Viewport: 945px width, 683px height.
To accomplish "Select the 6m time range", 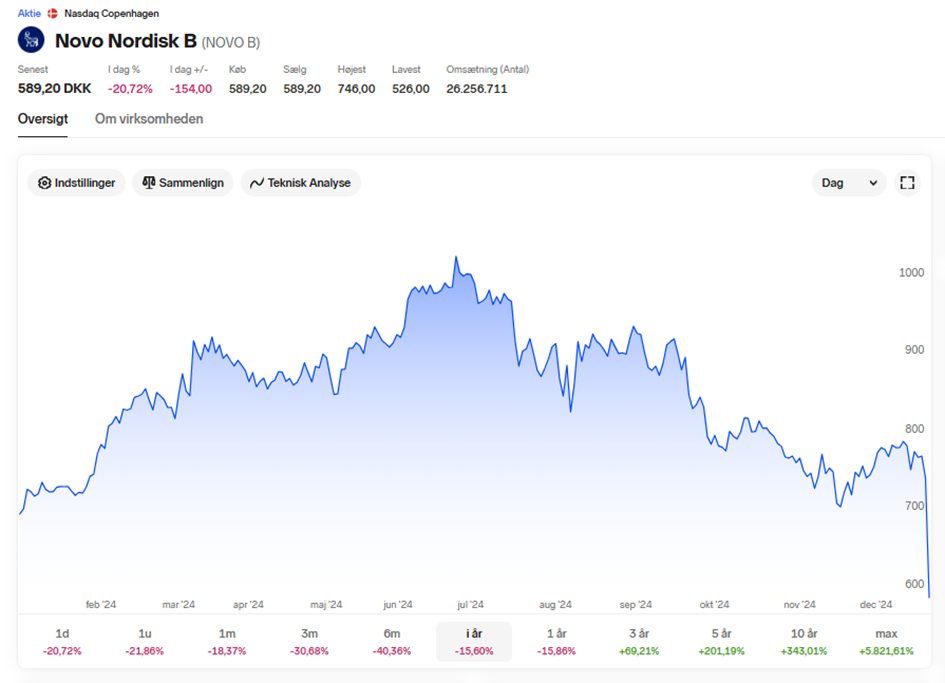I will 392,641.
